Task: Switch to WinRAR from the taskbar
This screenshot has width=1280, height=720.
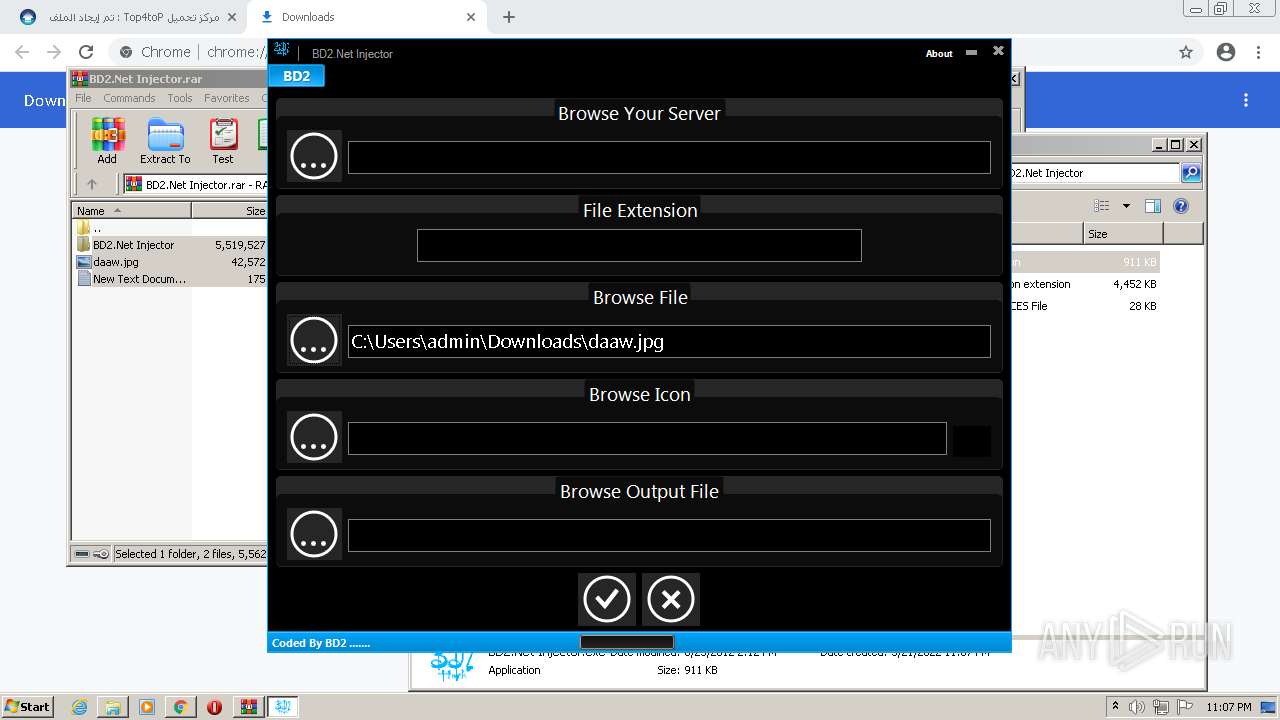Action: 248,707
